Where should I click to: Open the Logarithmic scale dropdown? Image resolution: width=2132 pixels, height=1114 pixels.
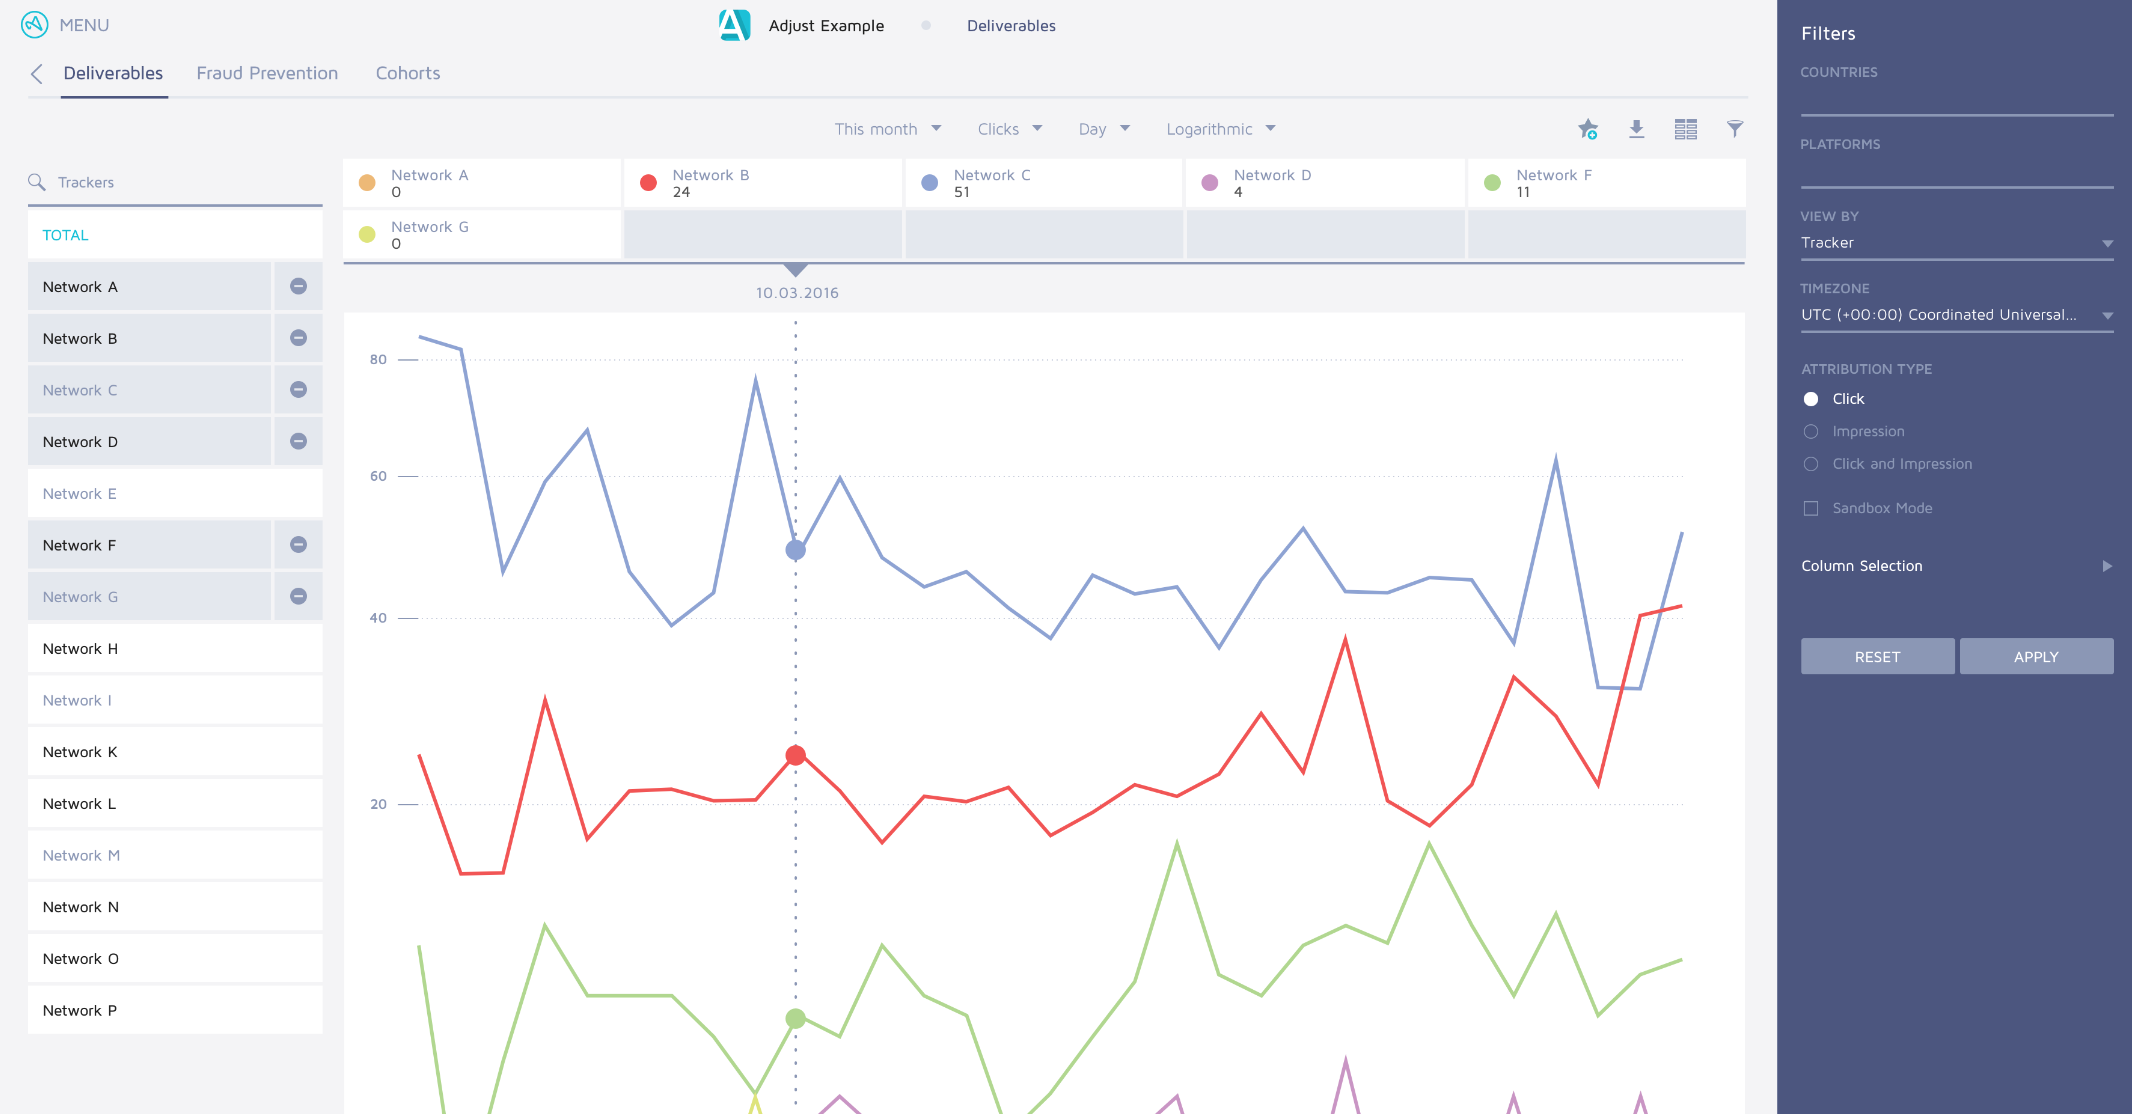click(x=1220, y=129)
